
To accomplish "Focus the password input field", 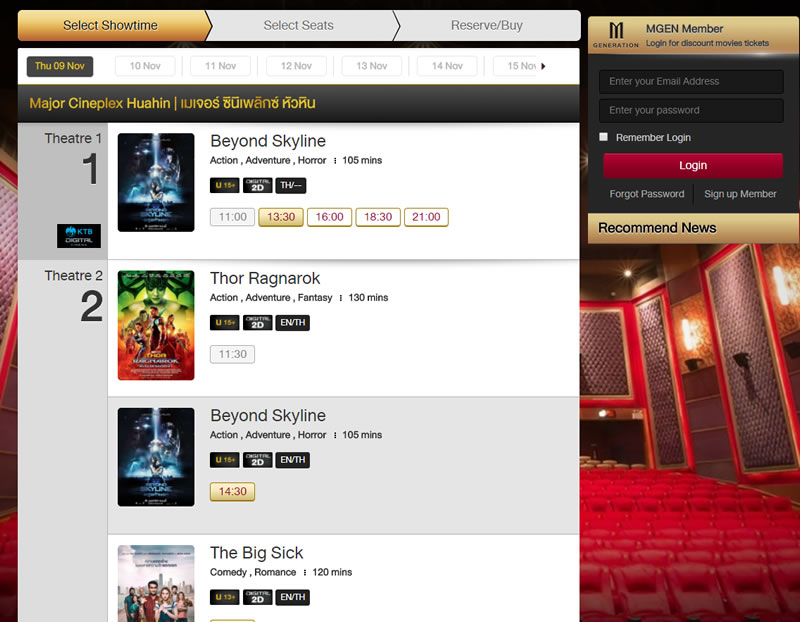I will [691, 110].
